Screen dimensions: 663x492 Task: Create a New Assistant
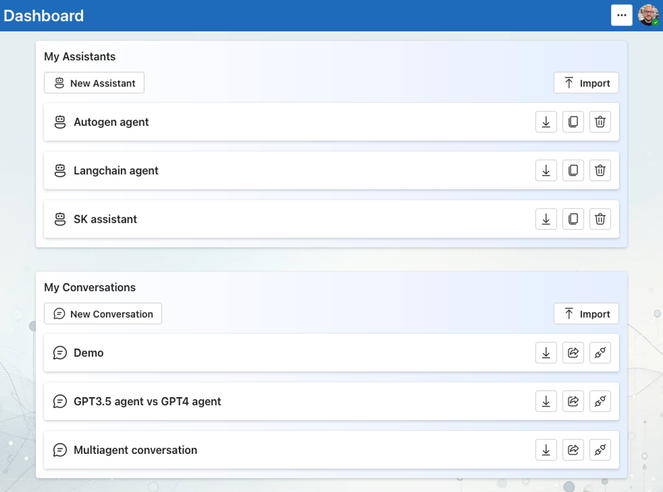[94, 83]
